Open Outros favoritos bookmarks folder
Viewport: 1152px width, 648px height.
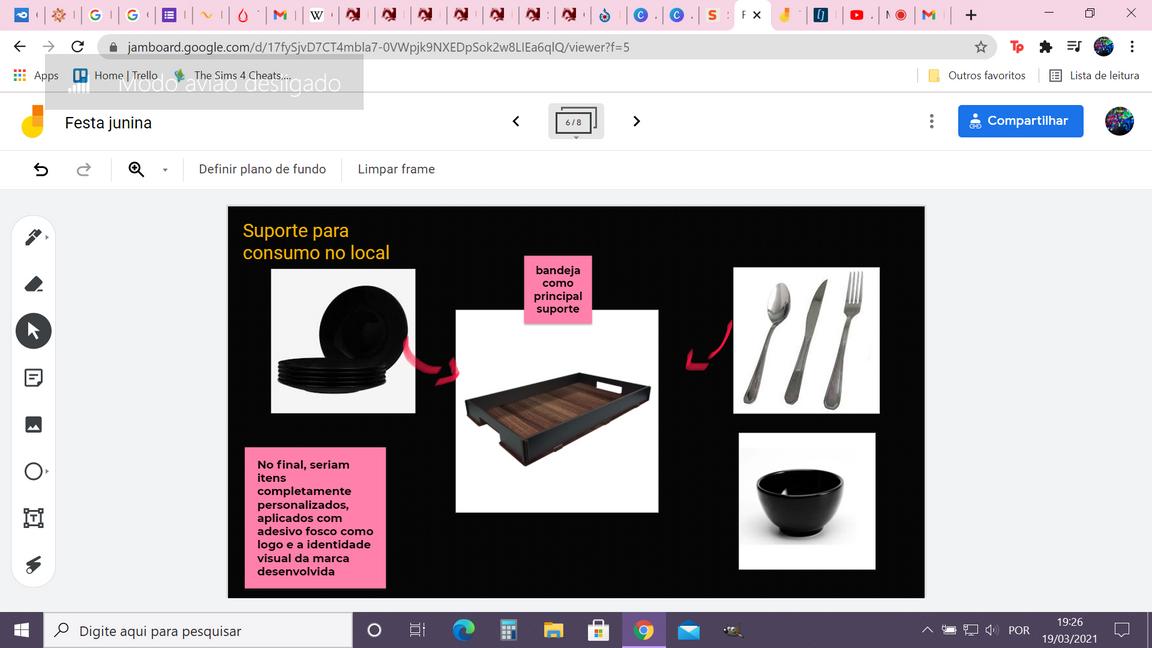click(977, 75)
